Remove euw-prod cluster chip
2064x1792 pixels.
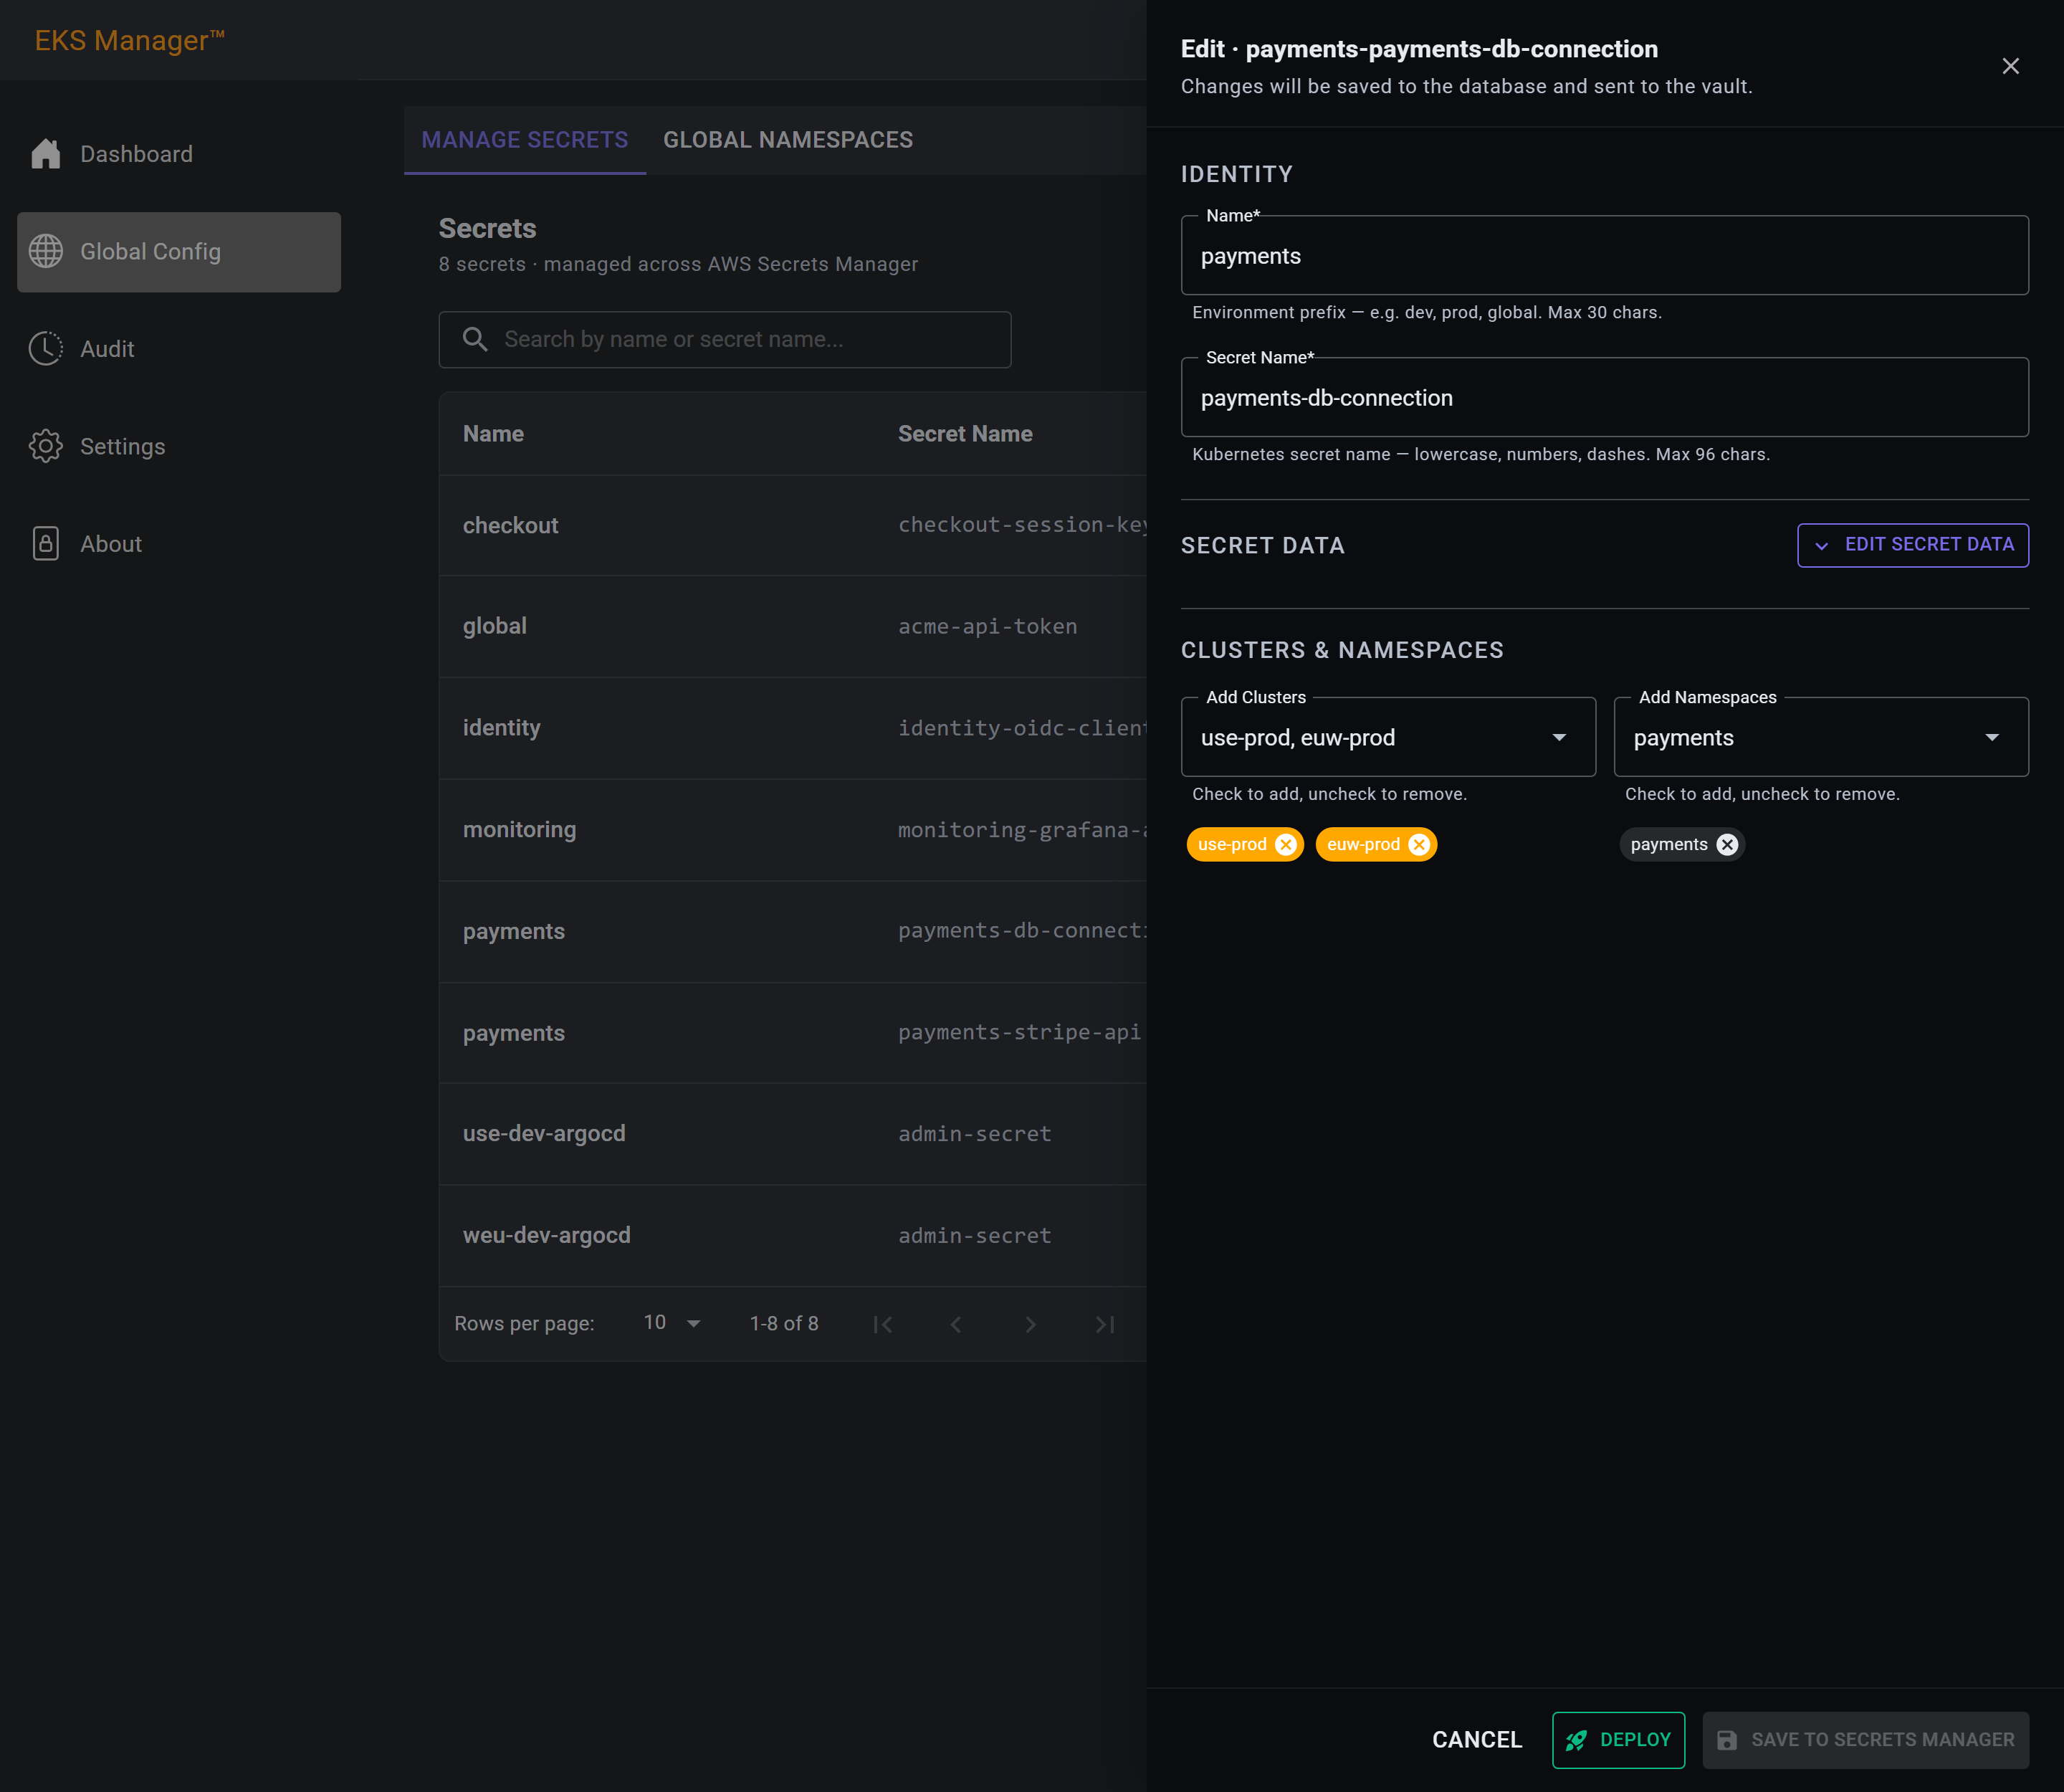(1419, 845)
